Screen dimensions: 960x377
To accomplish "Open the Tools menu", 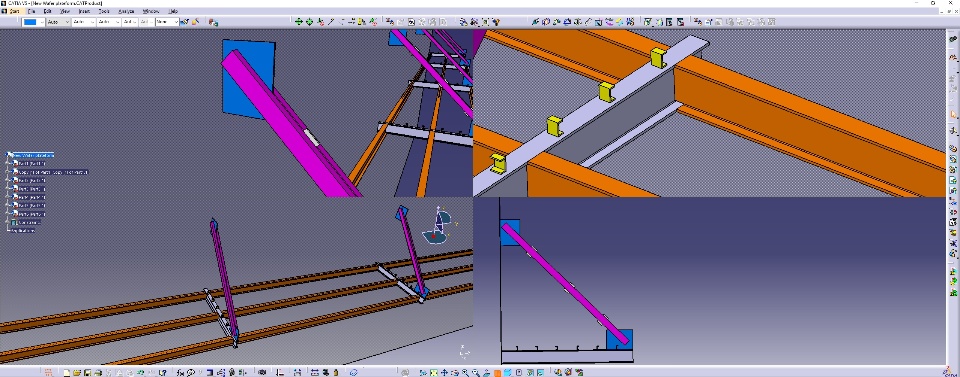I will (104, 11).
